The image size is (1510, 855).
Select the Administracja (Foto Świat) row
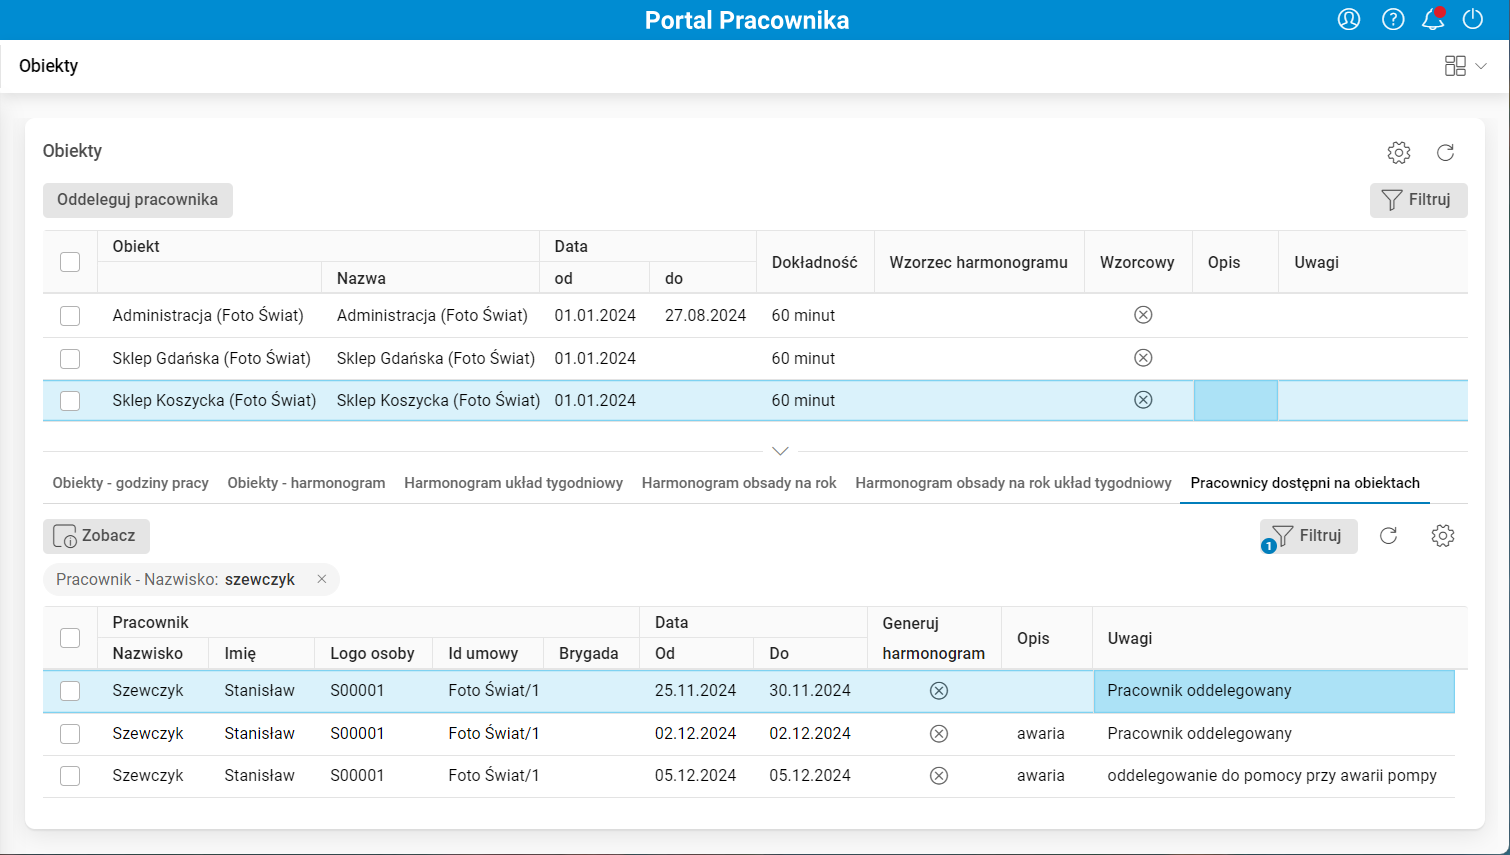coord(208,316)
